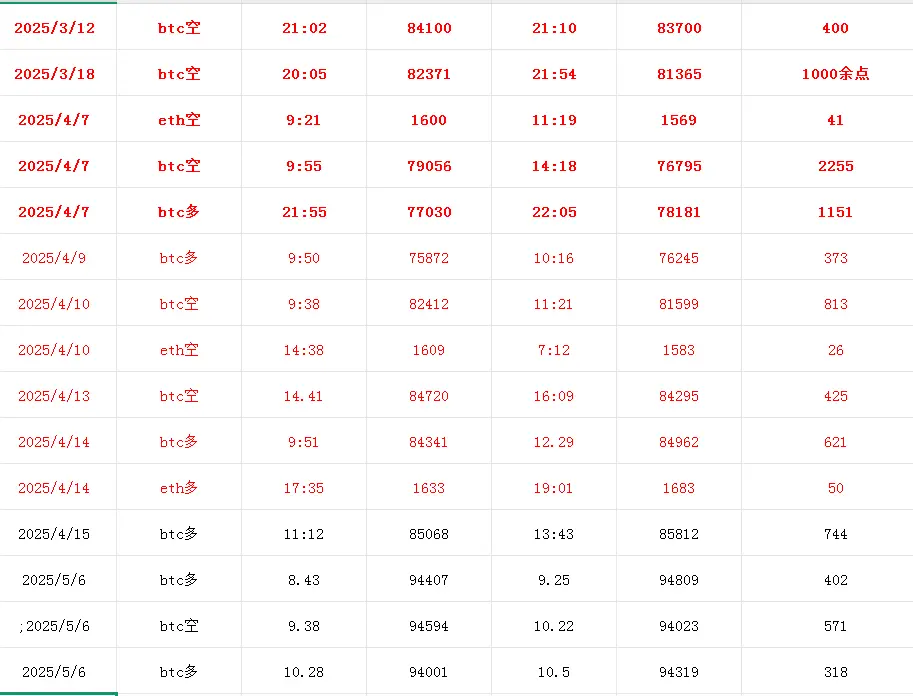Click the entry price cell 79056

tap(429, 165)
